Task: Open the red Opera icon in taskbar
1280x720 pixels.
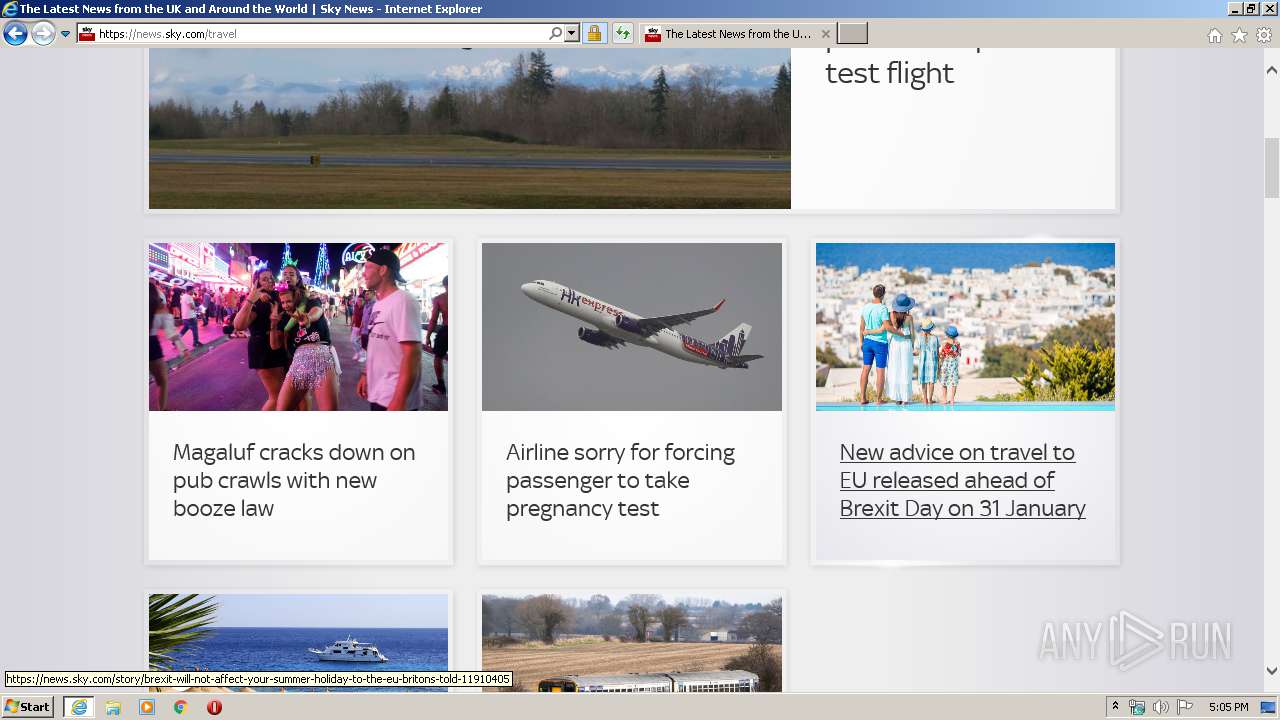Action: [x=214, y=707]
